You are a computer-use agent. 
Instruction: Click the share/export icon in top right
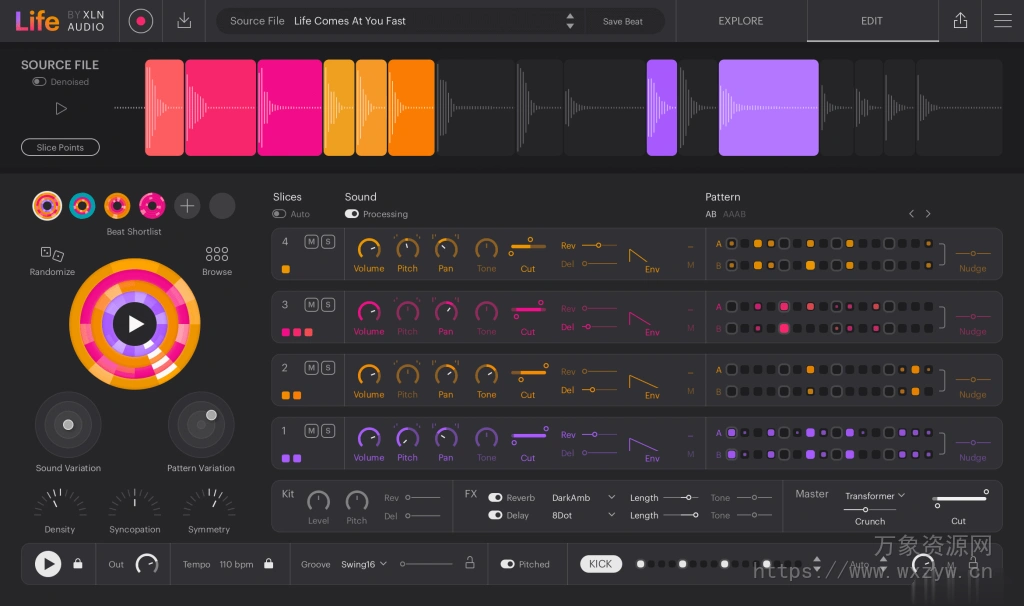pyautogui.click(x=961, y=20)
